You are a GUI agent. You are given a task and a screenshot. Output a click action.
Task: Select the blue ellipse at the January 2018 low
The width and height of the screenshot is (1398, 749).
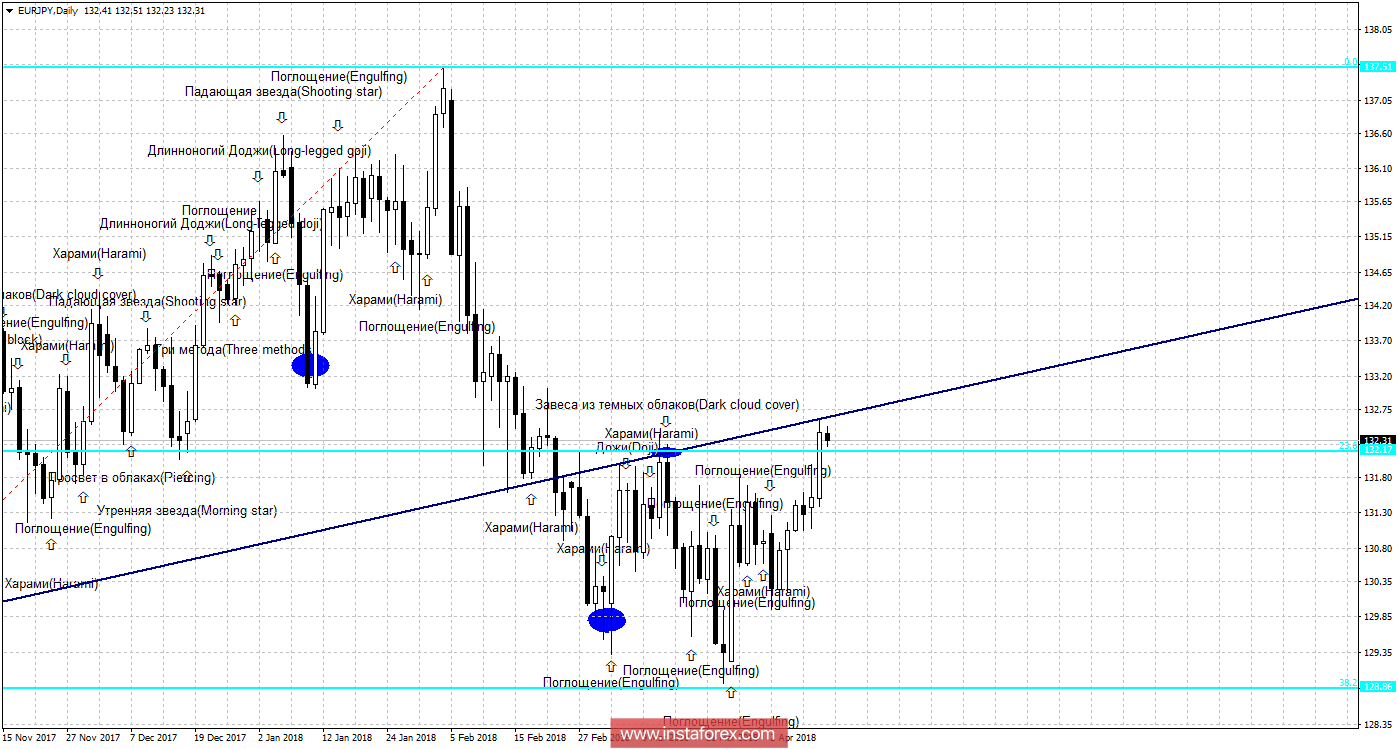coord(310,365)
